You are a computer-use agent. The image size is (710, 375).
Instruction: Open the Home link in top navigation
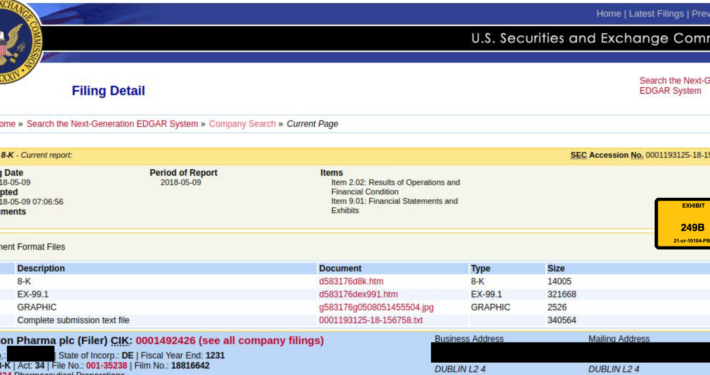point(608,14)
